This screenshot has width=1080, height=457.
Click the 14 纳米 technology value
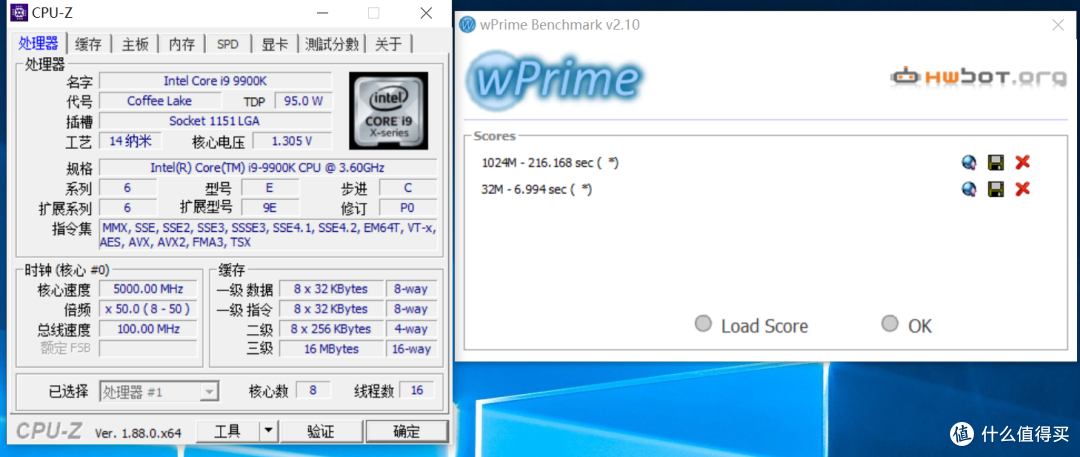point(130,141)
